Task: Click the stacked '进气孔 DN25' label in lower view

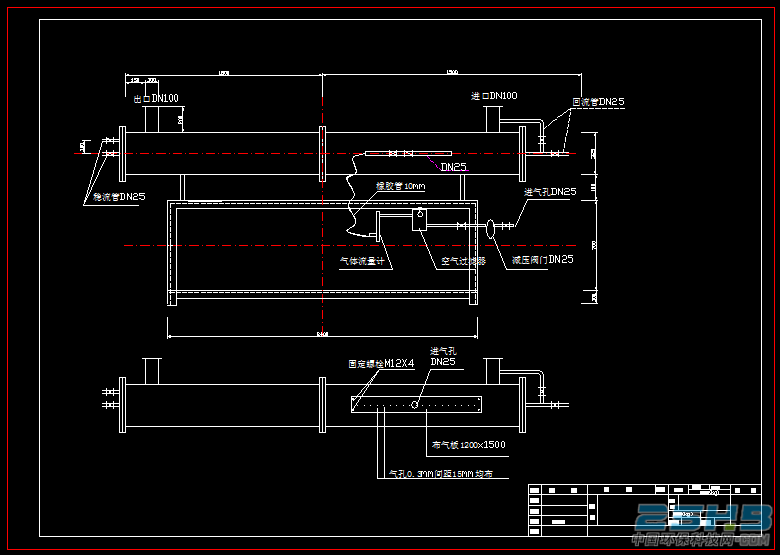Action: [x=443, y=357]
